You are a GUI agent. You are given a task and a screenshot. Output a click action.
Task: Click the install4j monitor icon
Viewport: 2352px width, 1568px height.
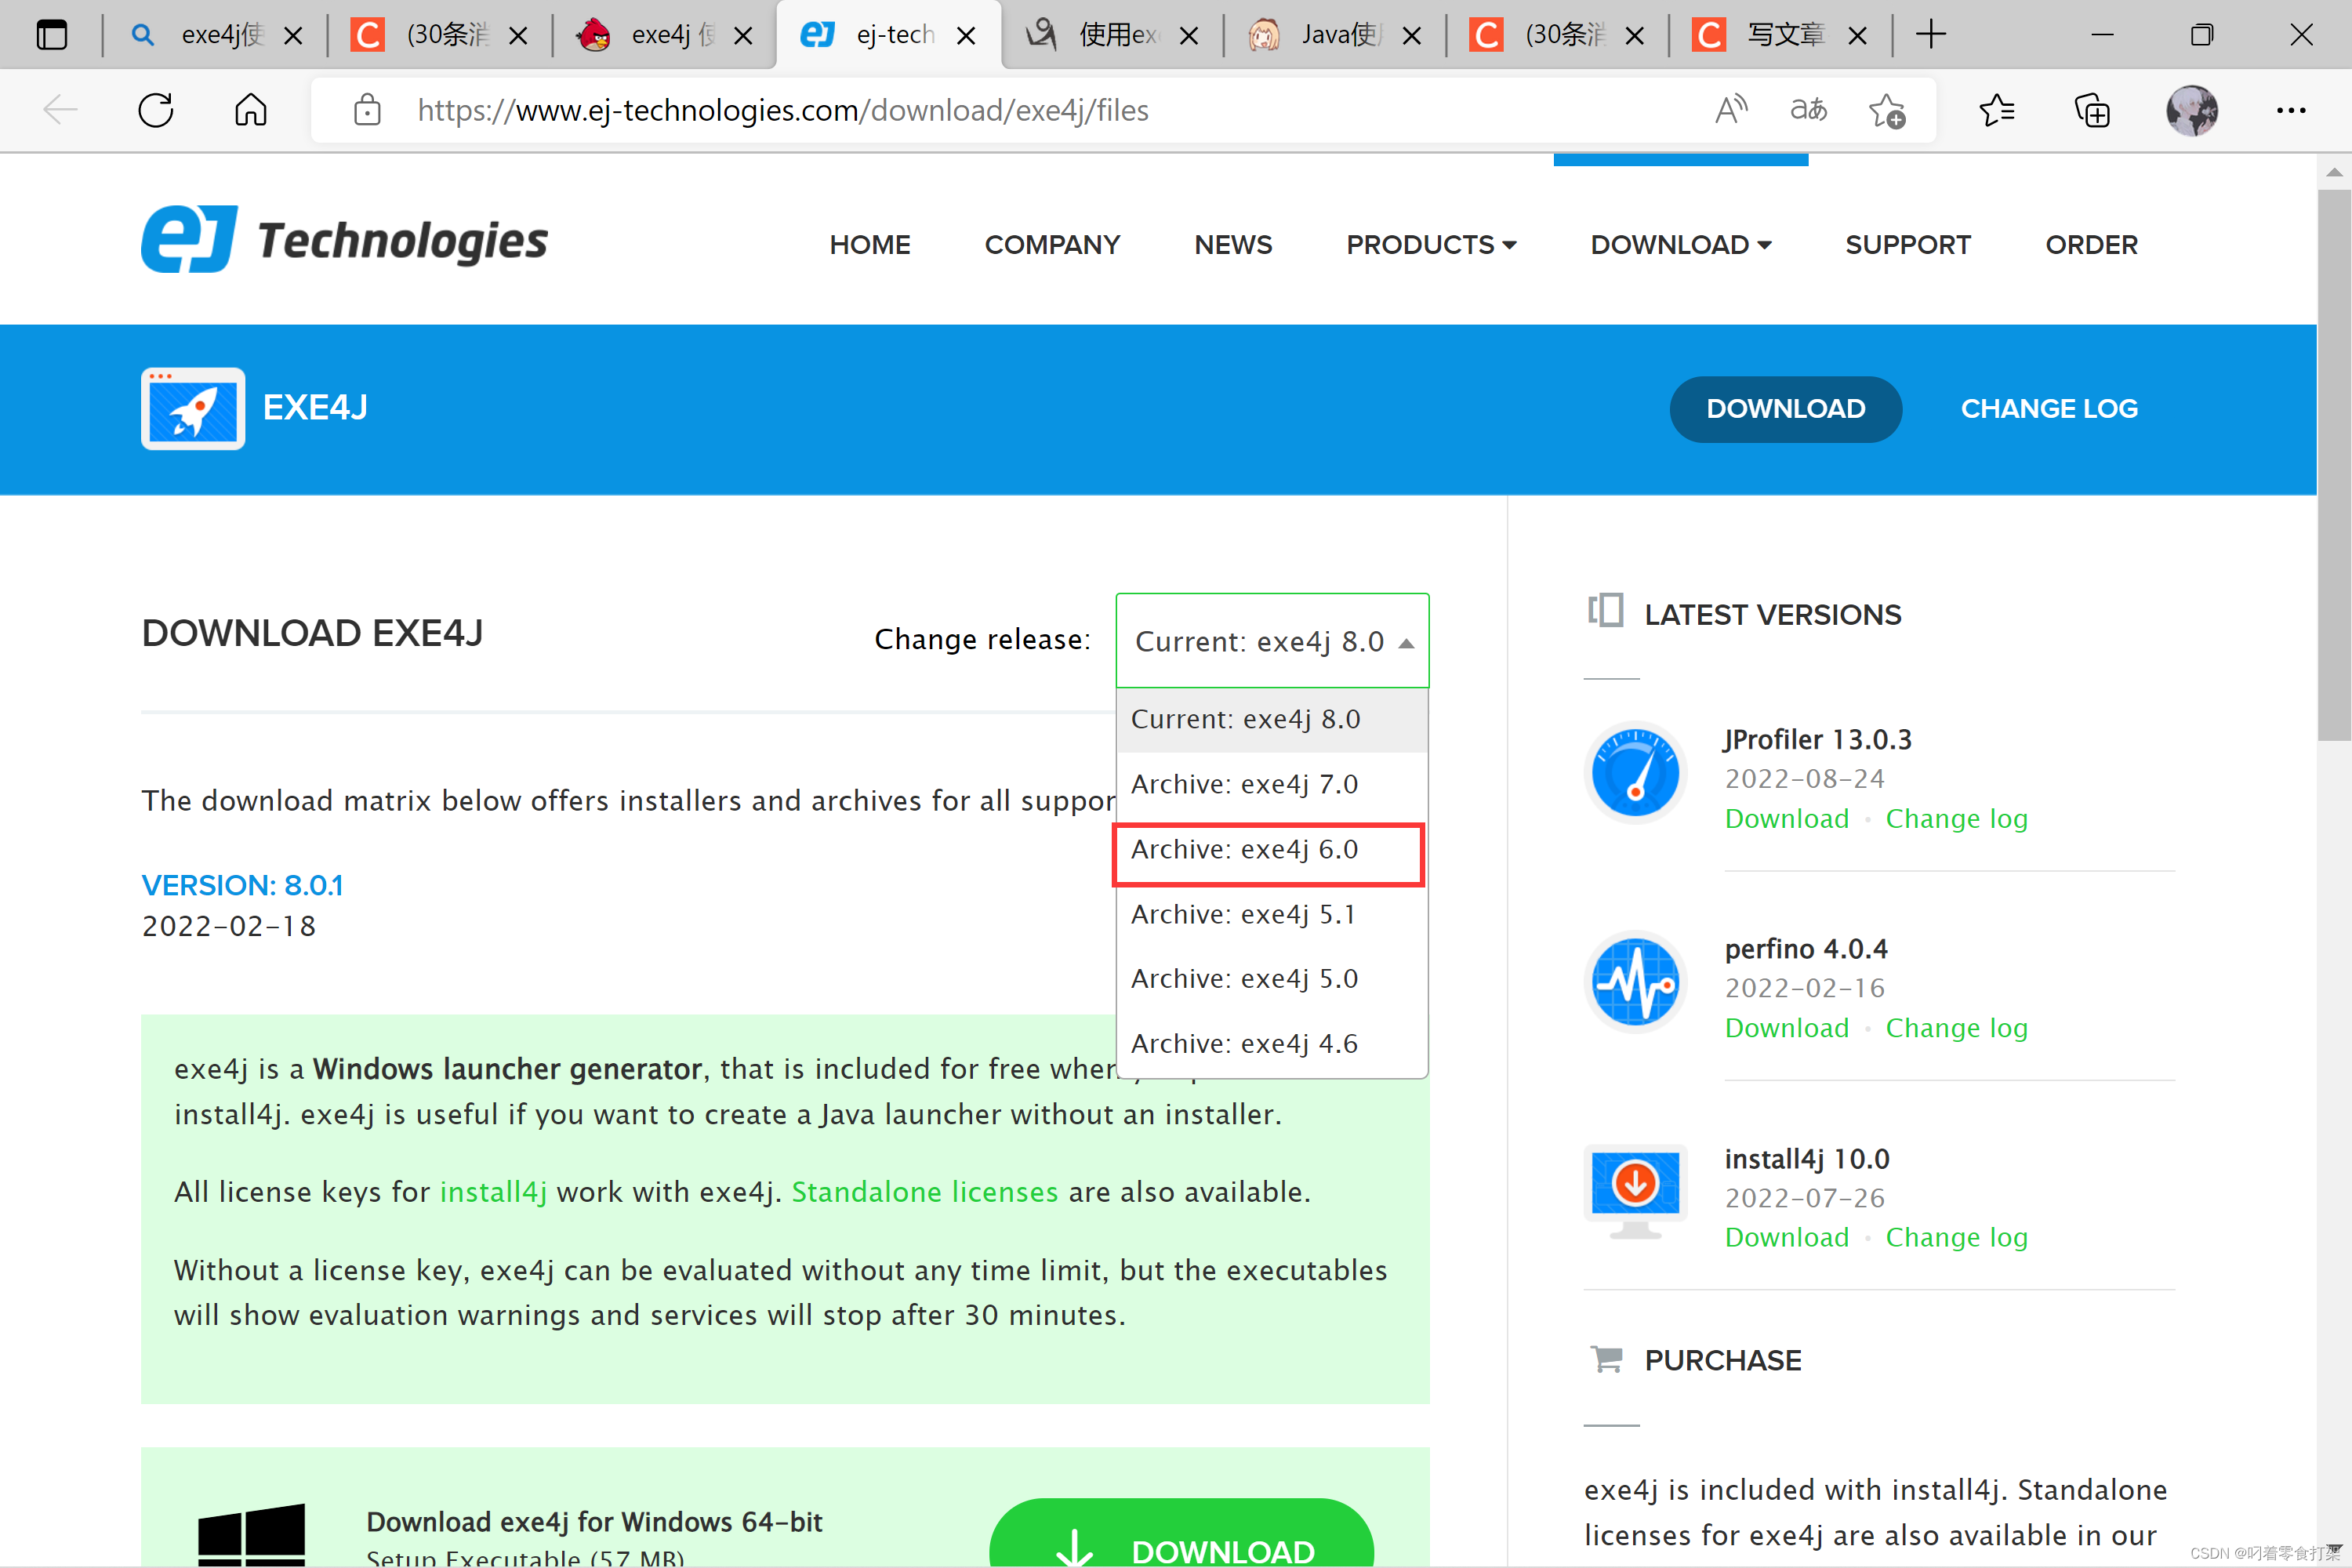point(1636,1191)
